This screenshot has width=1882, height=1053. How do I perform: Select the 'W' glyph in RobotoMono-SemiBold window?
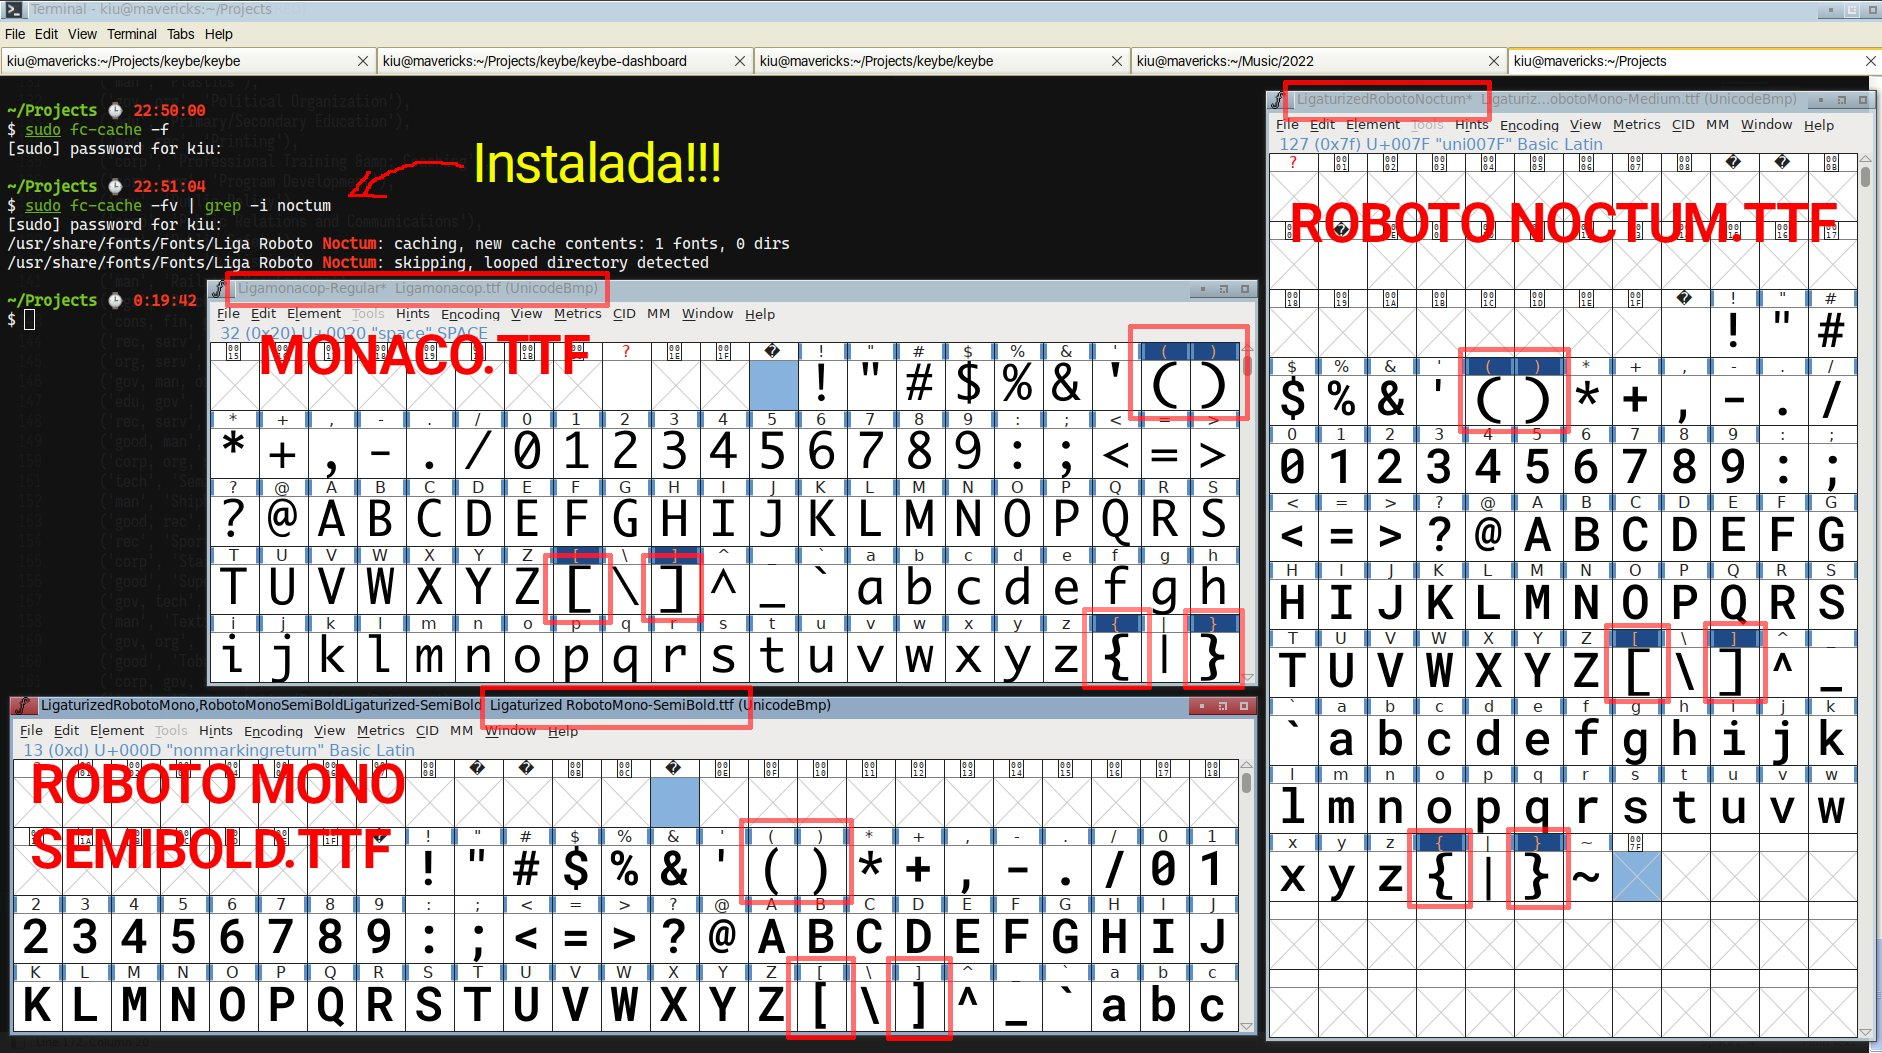(x=624, y=1005)
